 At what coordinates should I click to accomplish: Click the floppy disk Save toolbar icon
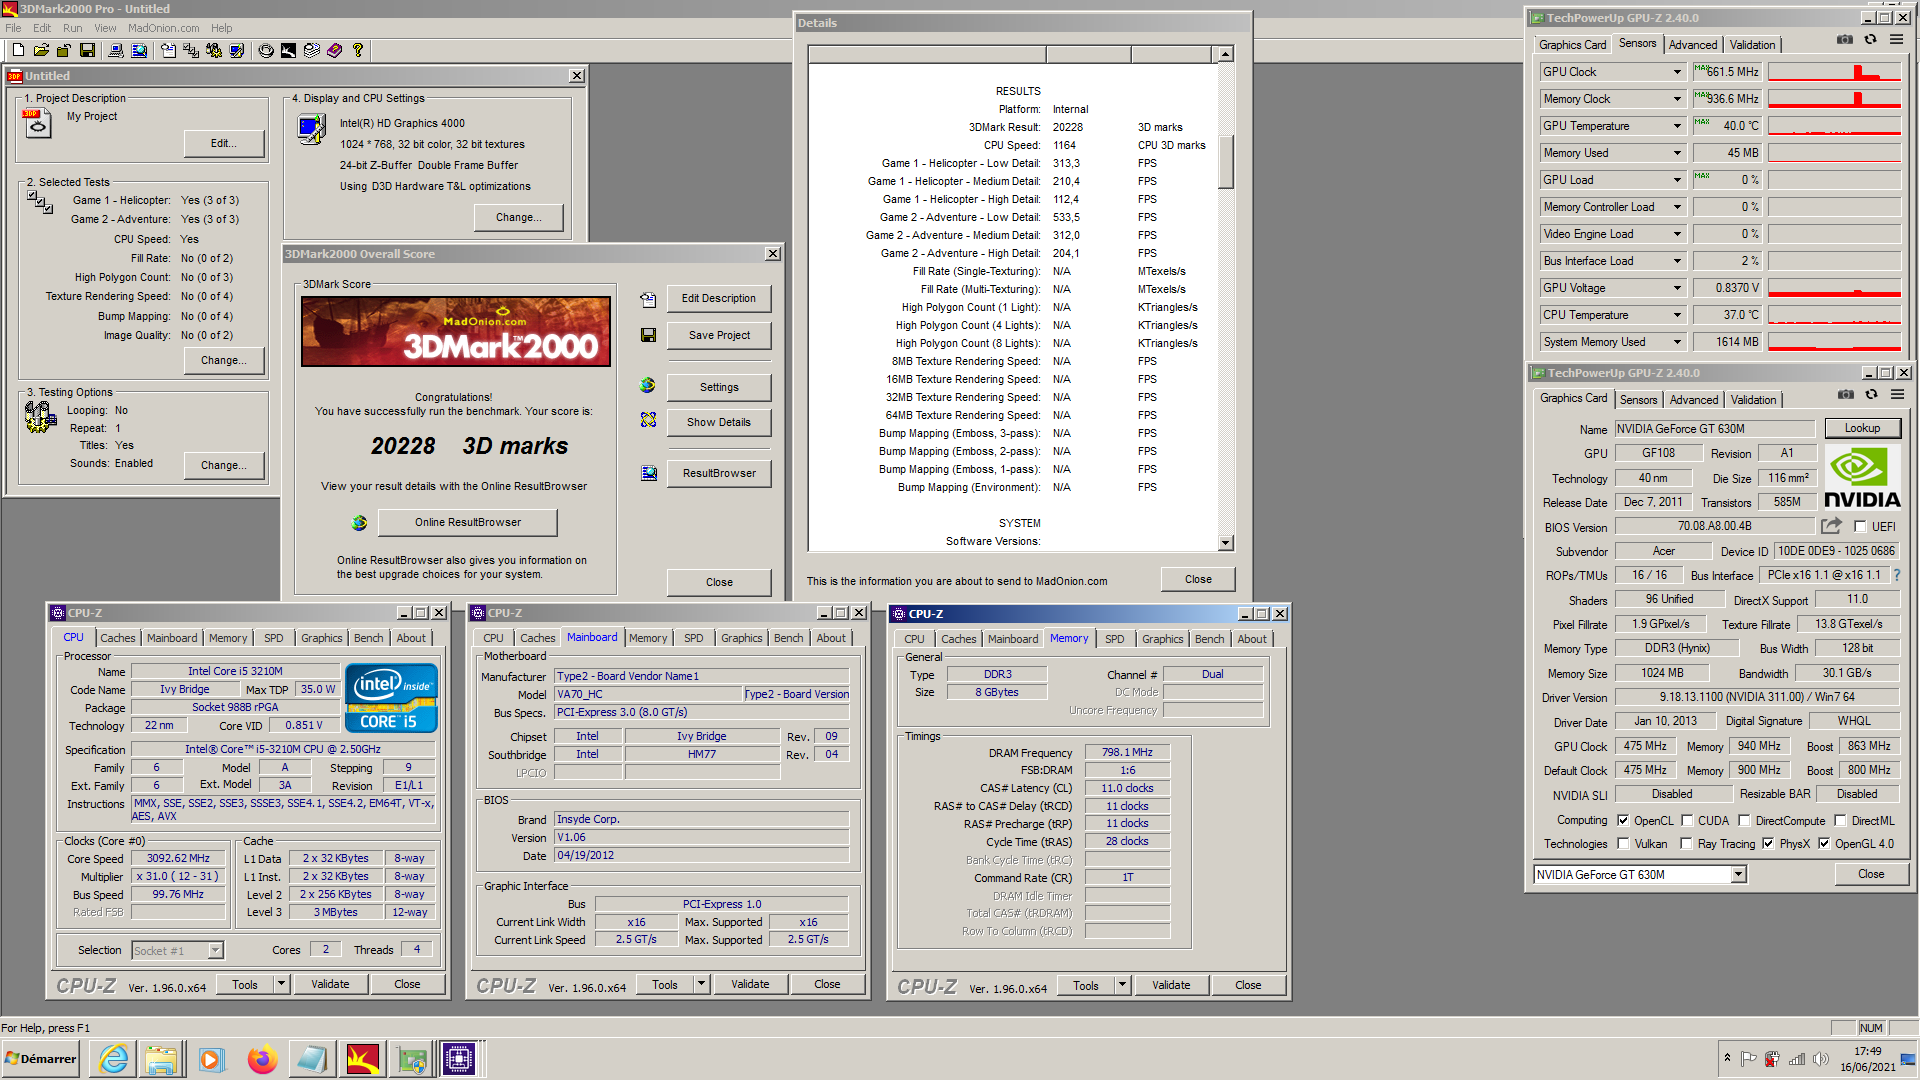[x=87, y=50]
